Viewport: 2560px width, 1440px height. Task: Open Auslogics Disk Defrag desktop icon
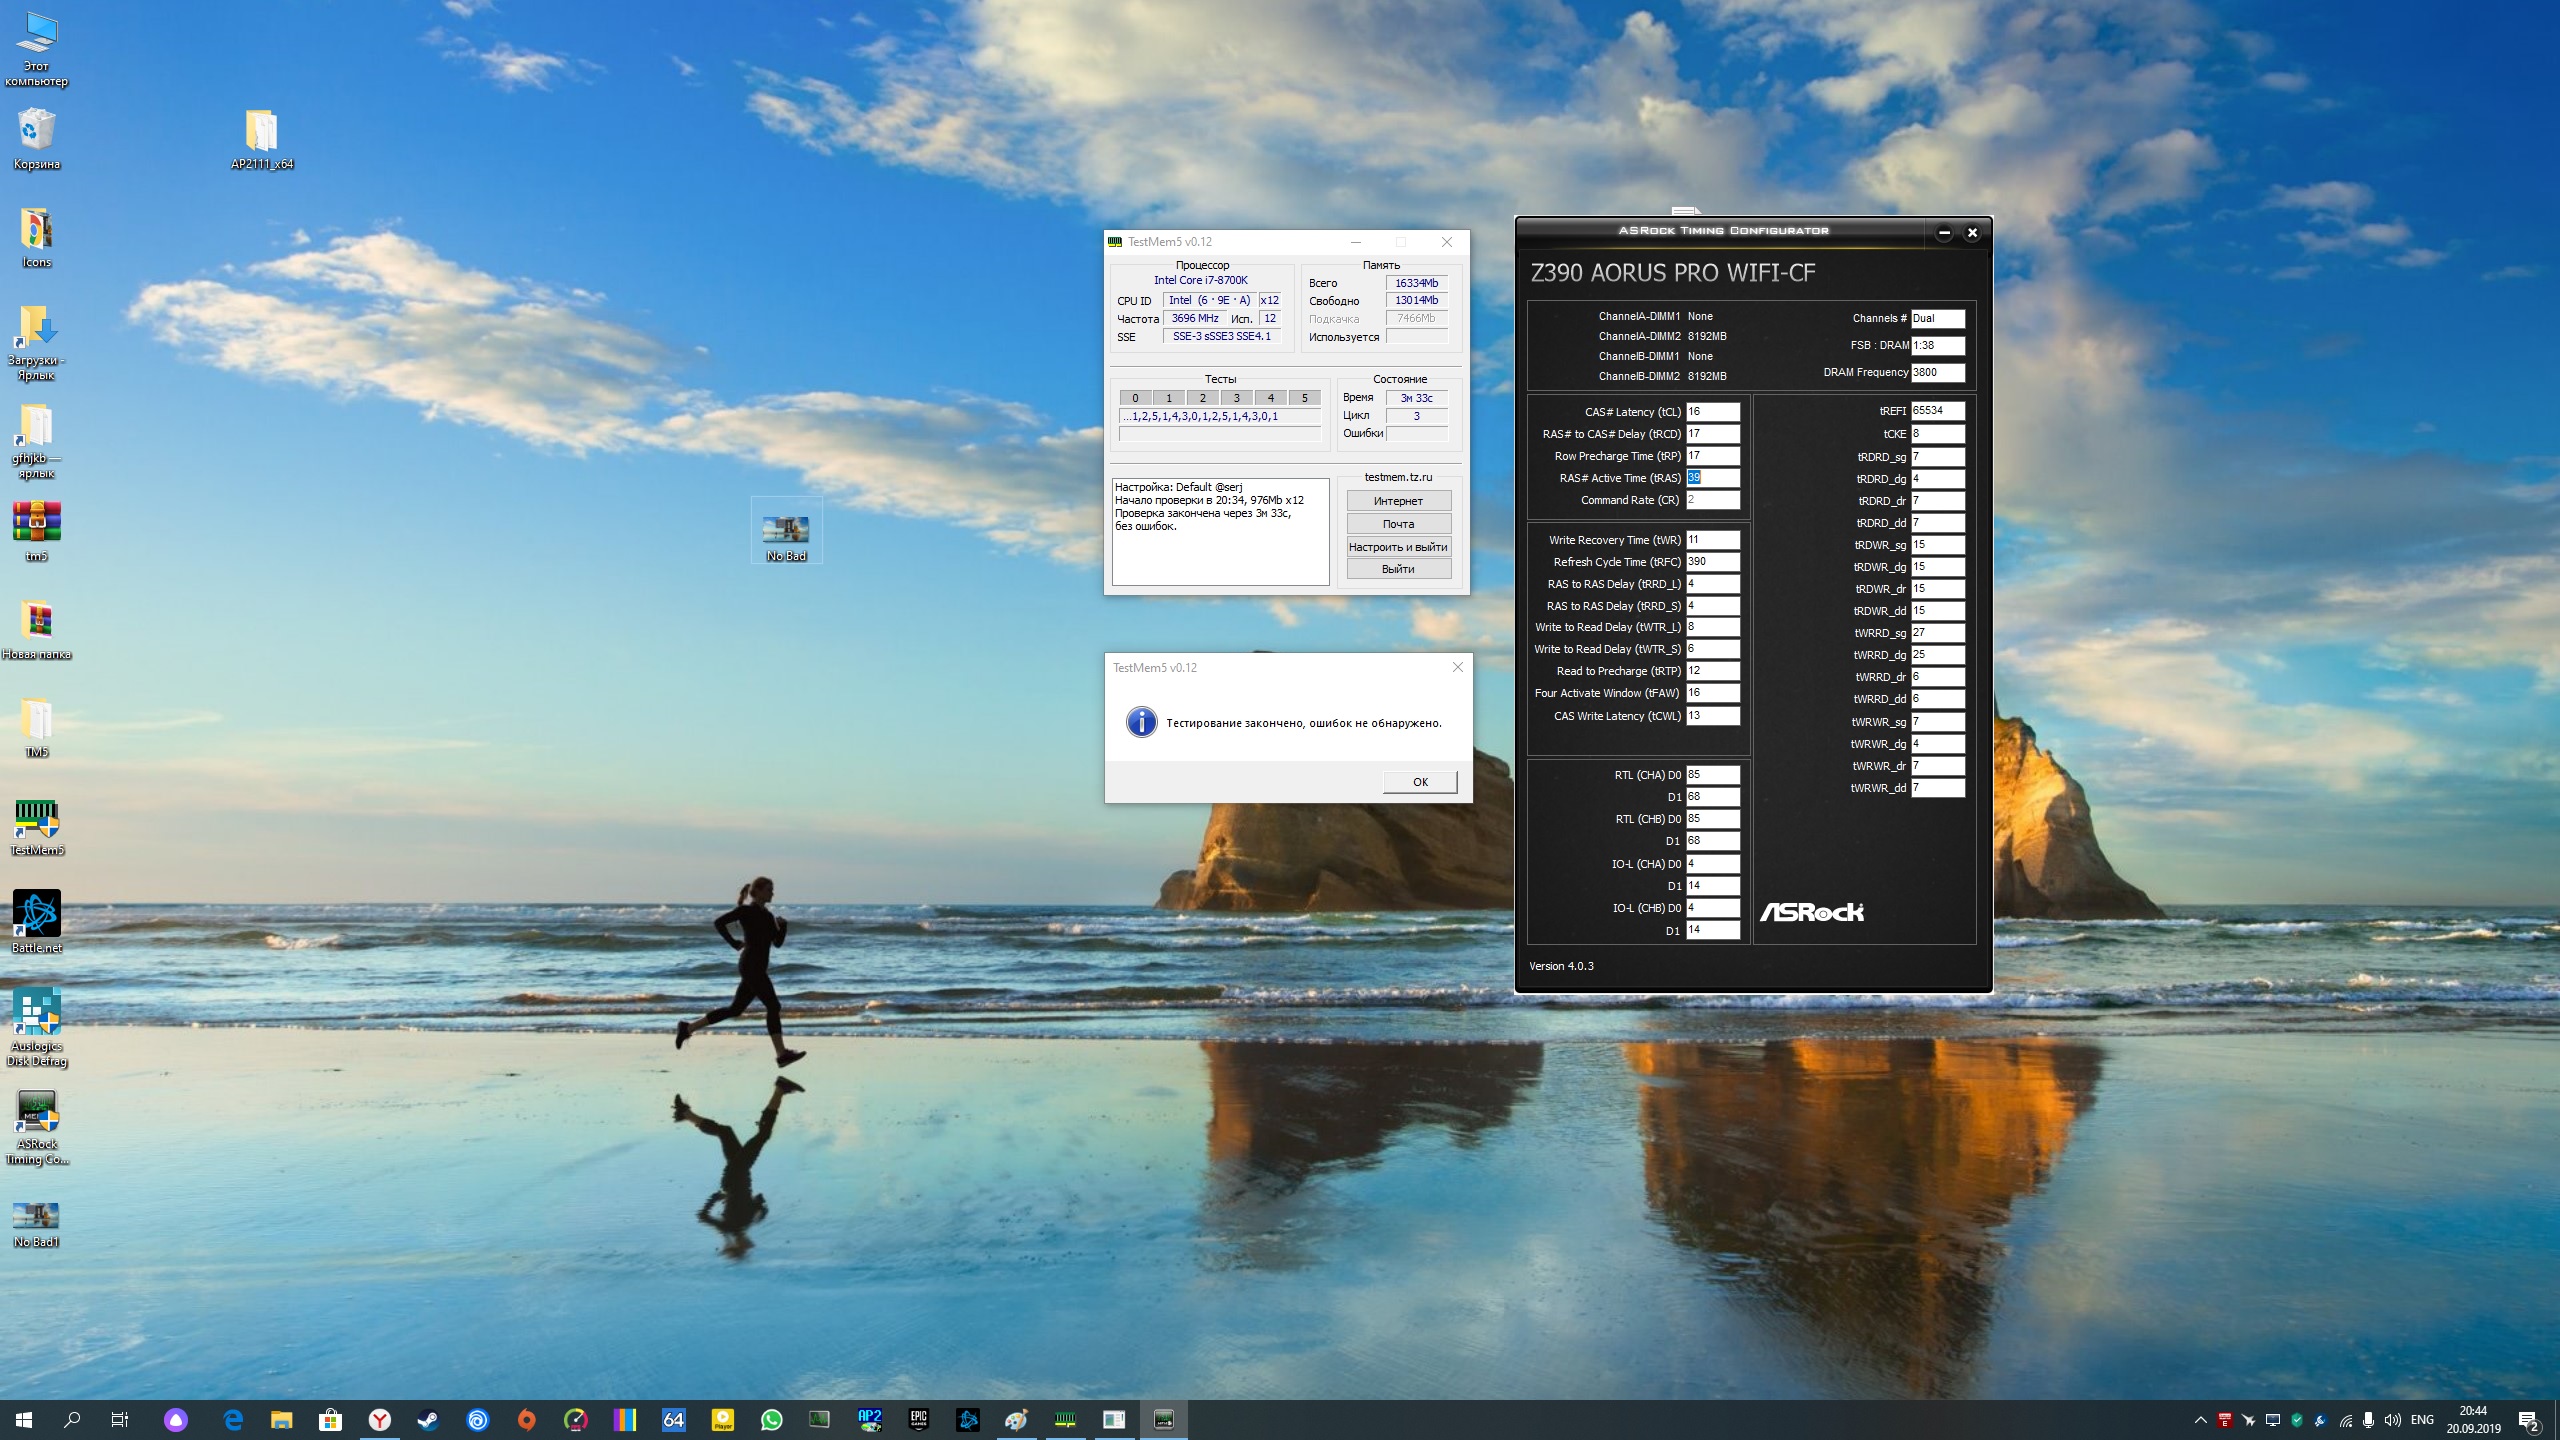point(37,1012)
